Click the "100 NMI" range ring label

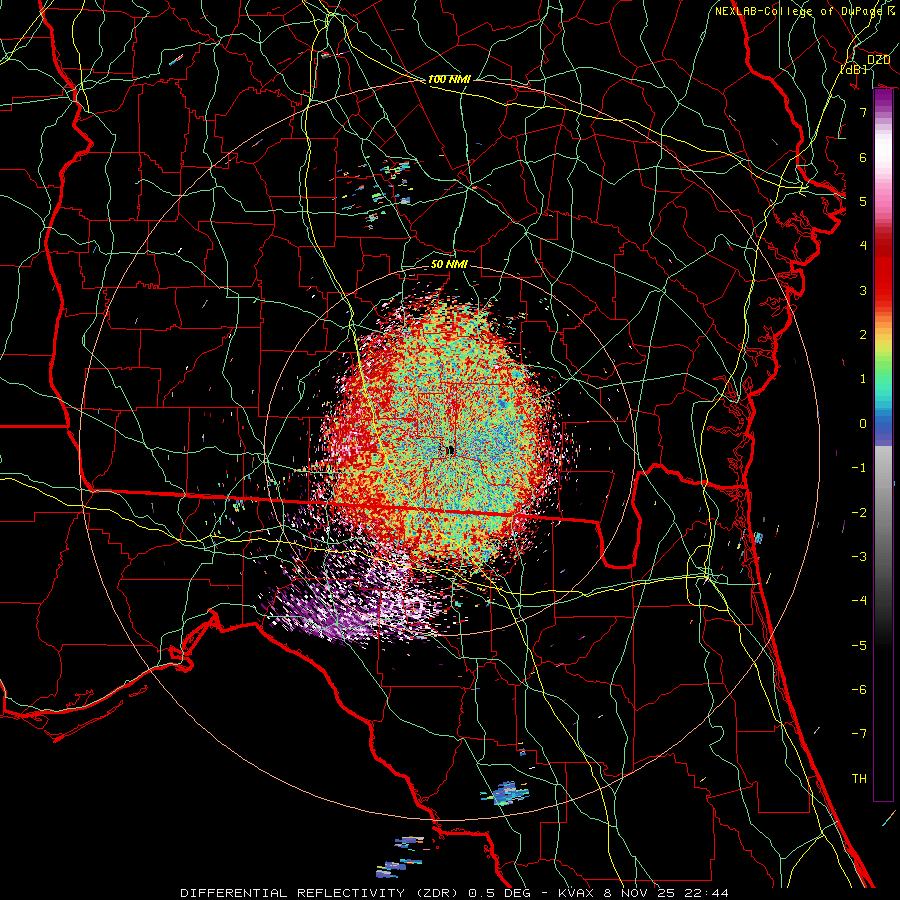(449, 79)
